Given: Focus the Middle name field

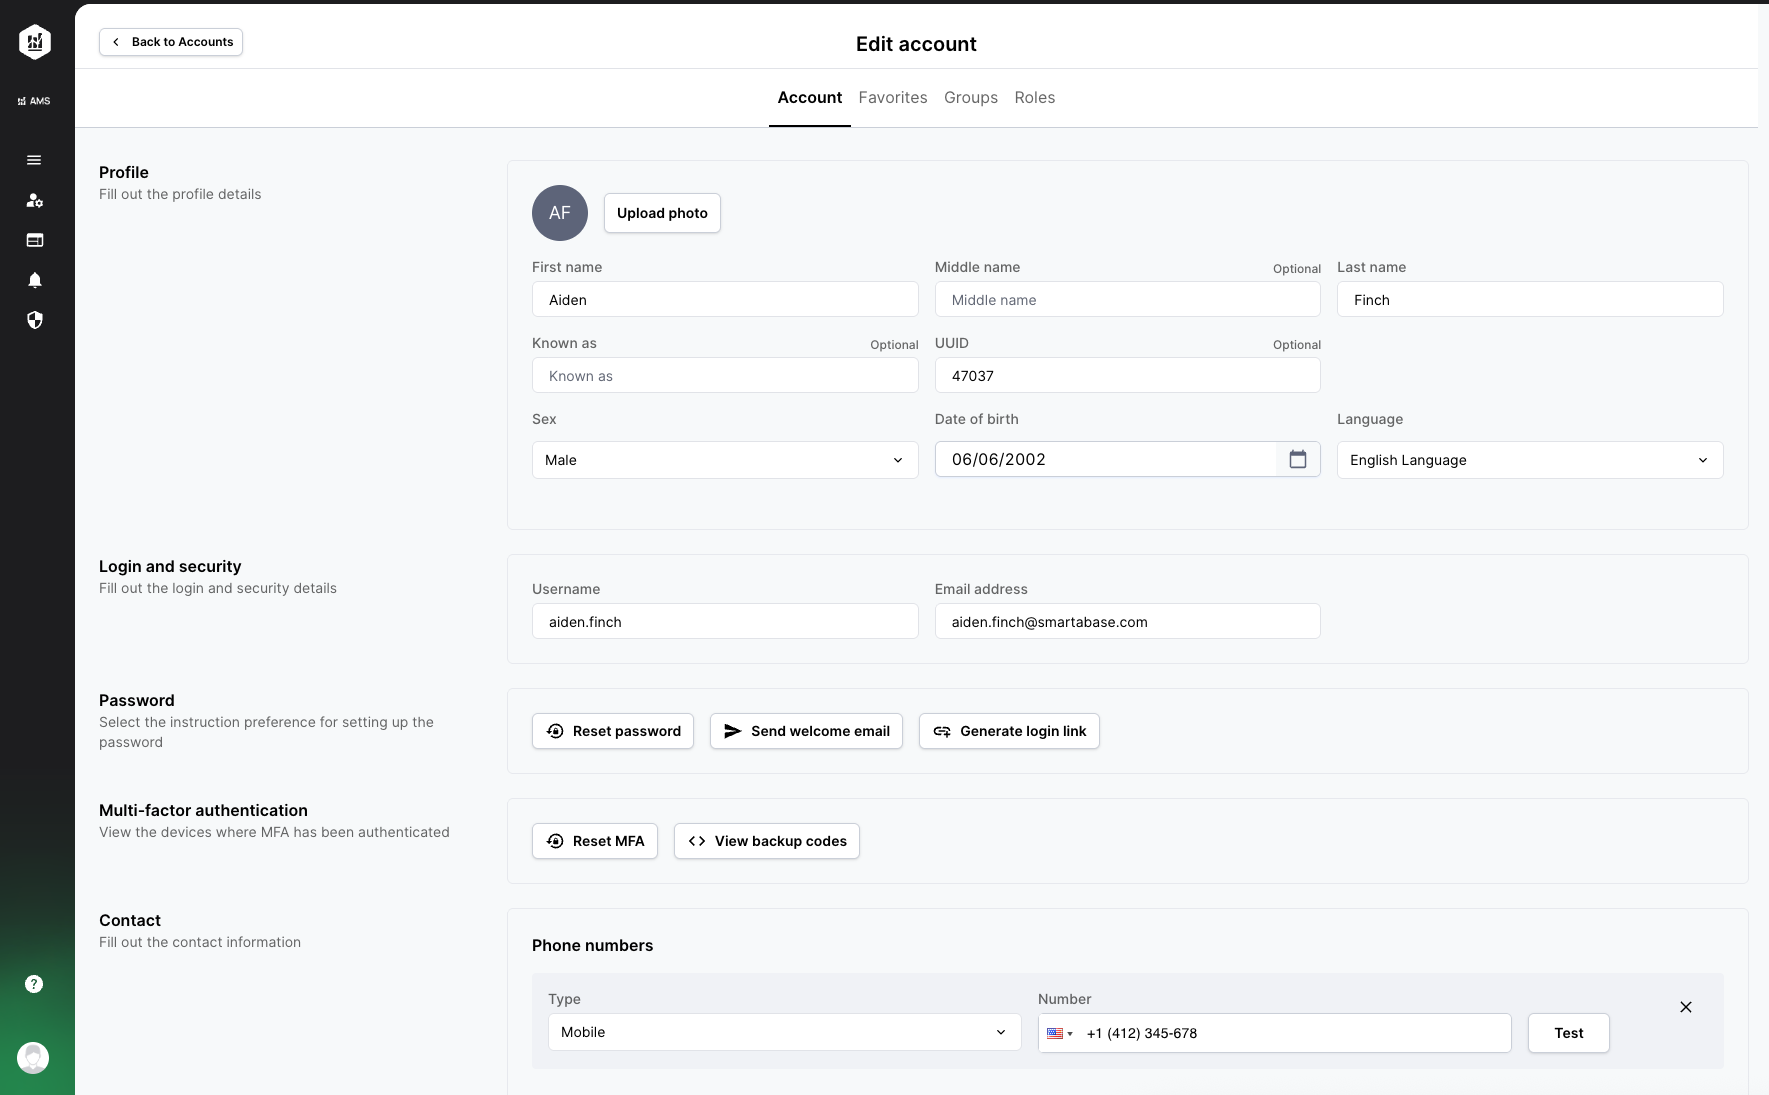Looking at the screenshot, I should tap(1128, 300).
